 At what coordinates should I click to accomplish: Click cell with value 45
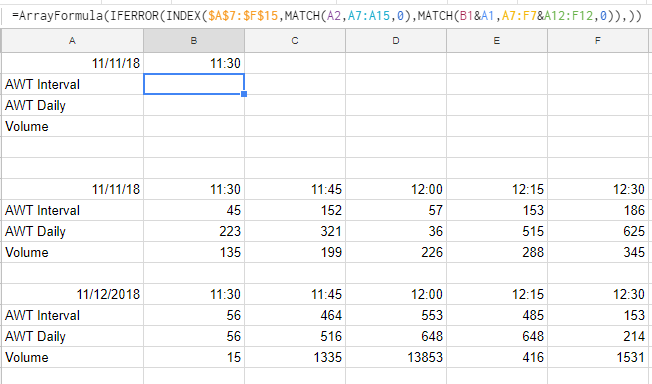click(x=194, y=210)
